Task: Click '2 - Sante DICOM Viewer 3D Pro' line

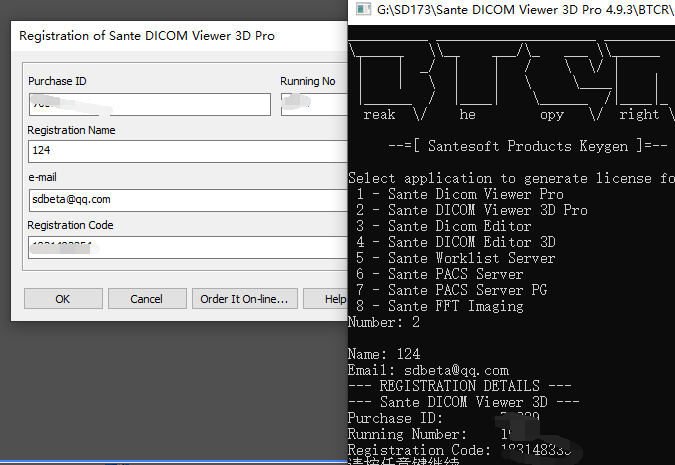Action: pyautogui.click(x=472, y=210)
